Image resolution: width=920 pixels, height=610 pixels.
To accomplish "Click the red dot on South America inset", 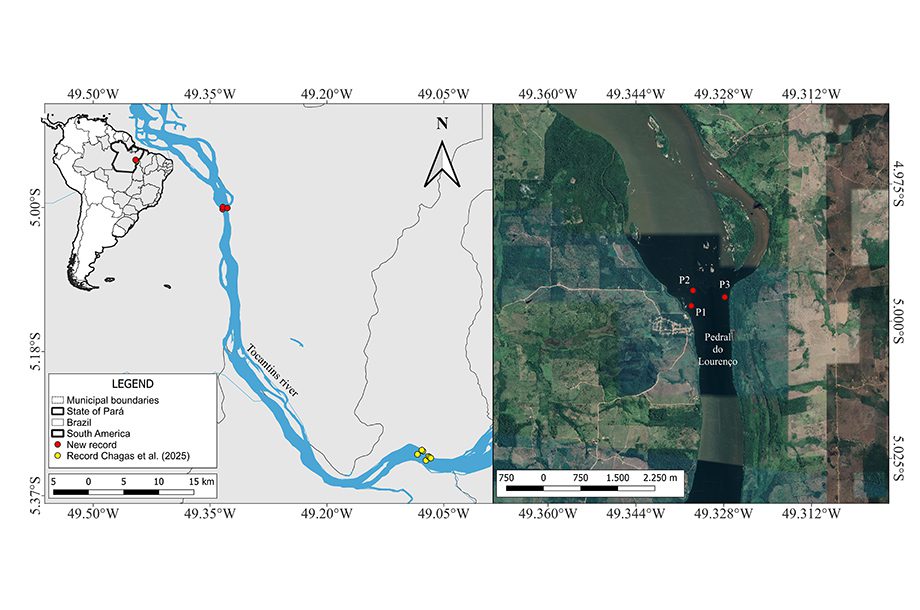I will click(136, 160).
